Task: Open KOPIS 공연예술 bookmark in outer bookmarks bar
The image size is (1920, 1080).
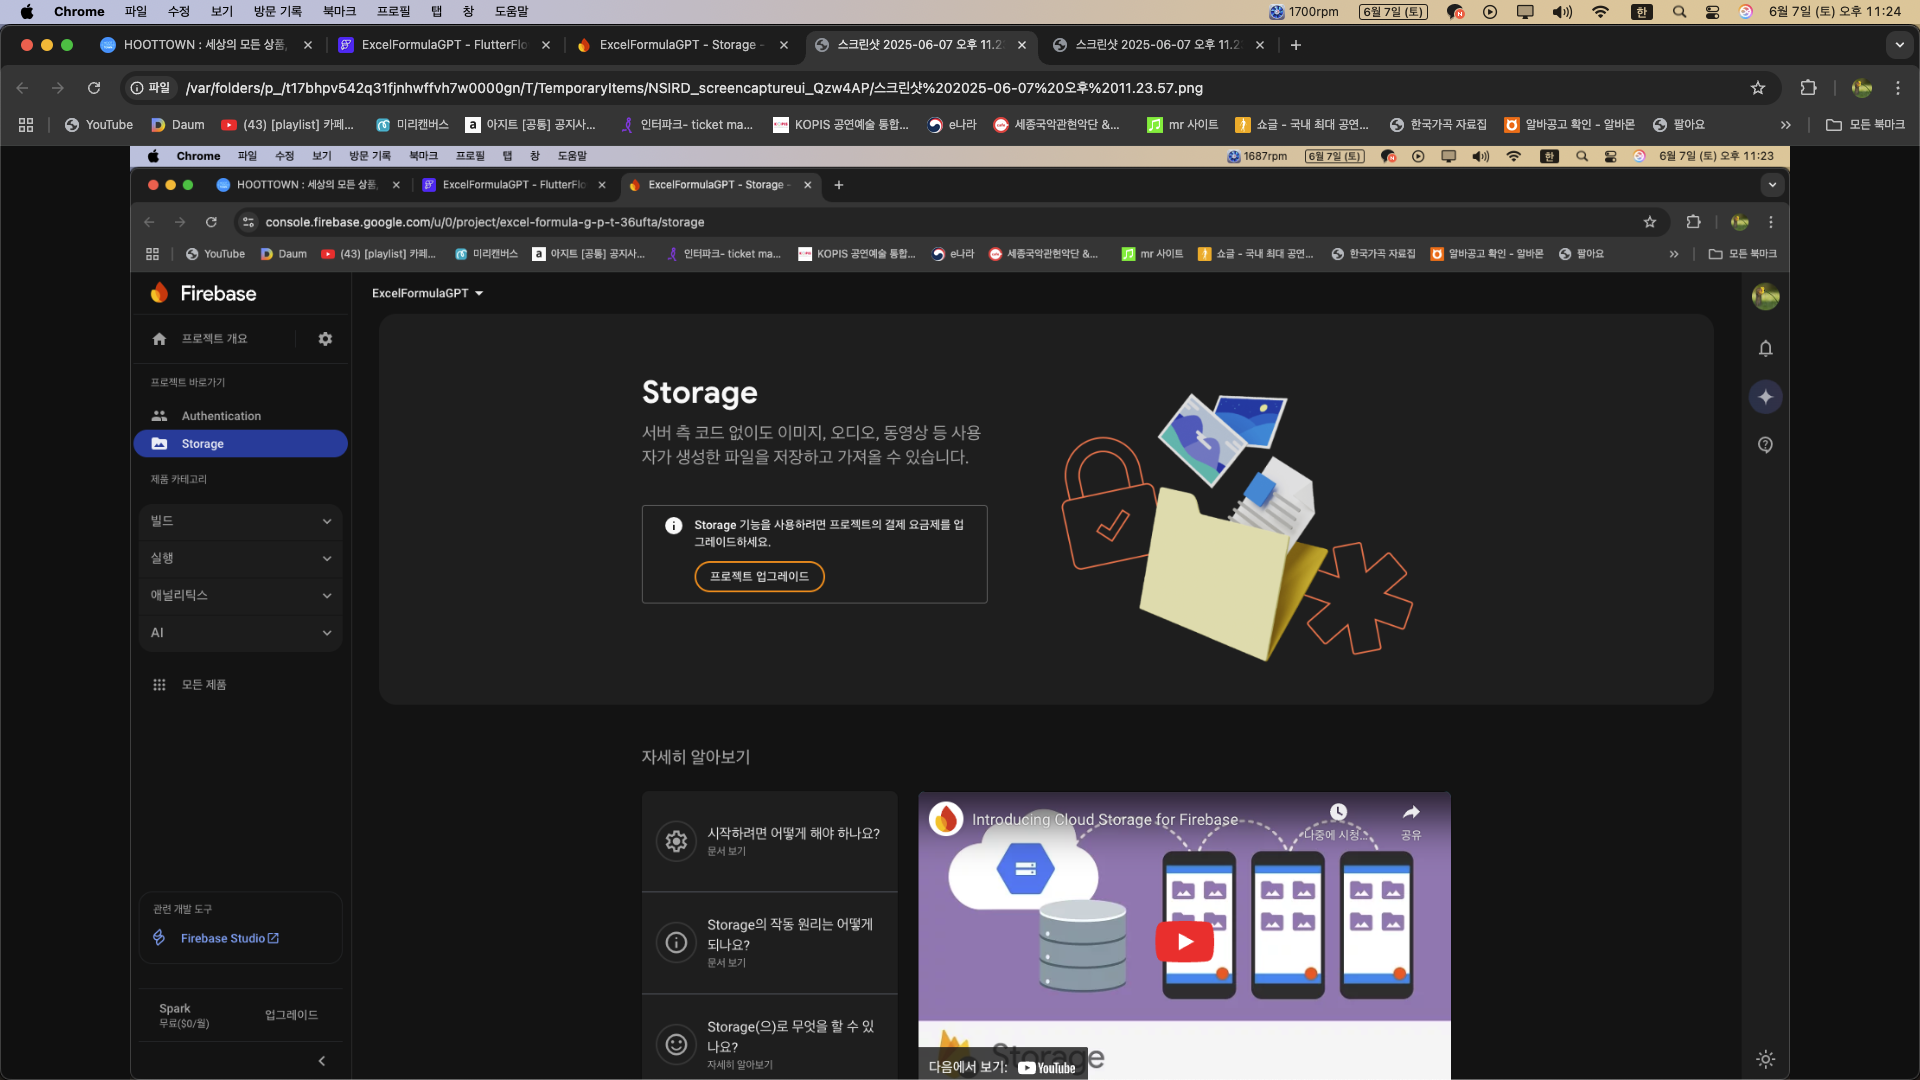Action: tap(841, 125)
